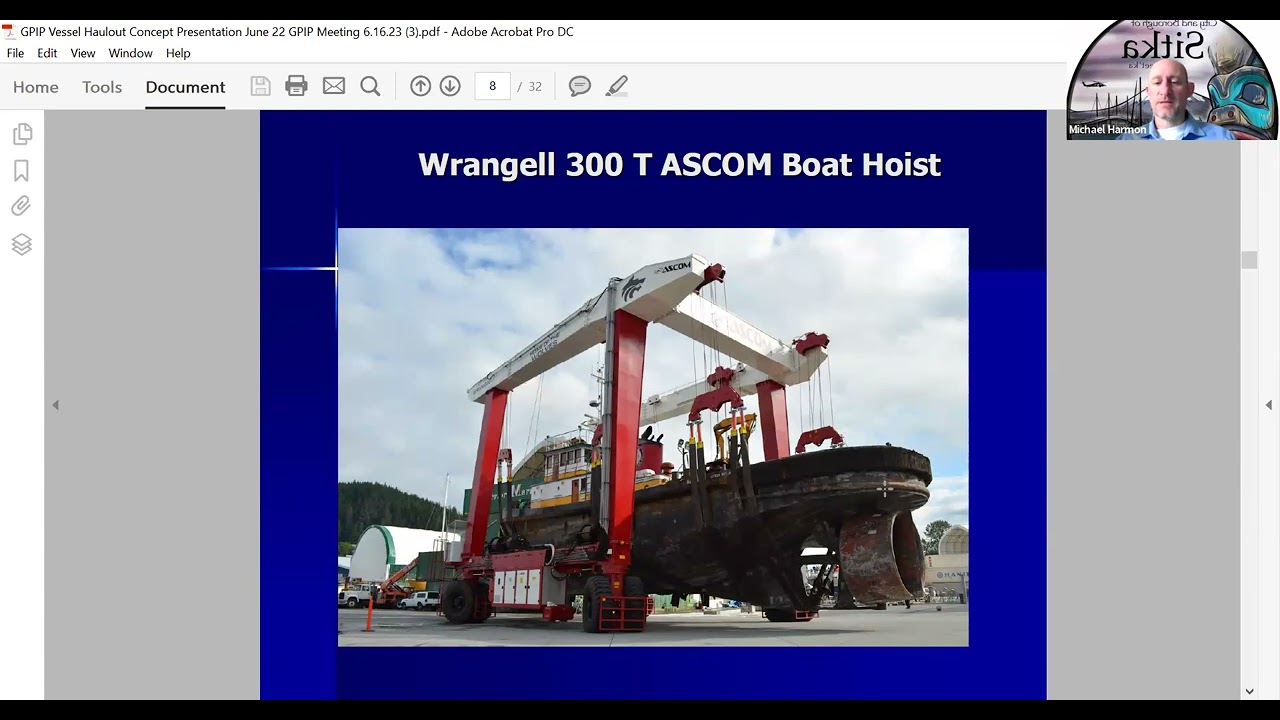Click the page number field showing 8

492,86
